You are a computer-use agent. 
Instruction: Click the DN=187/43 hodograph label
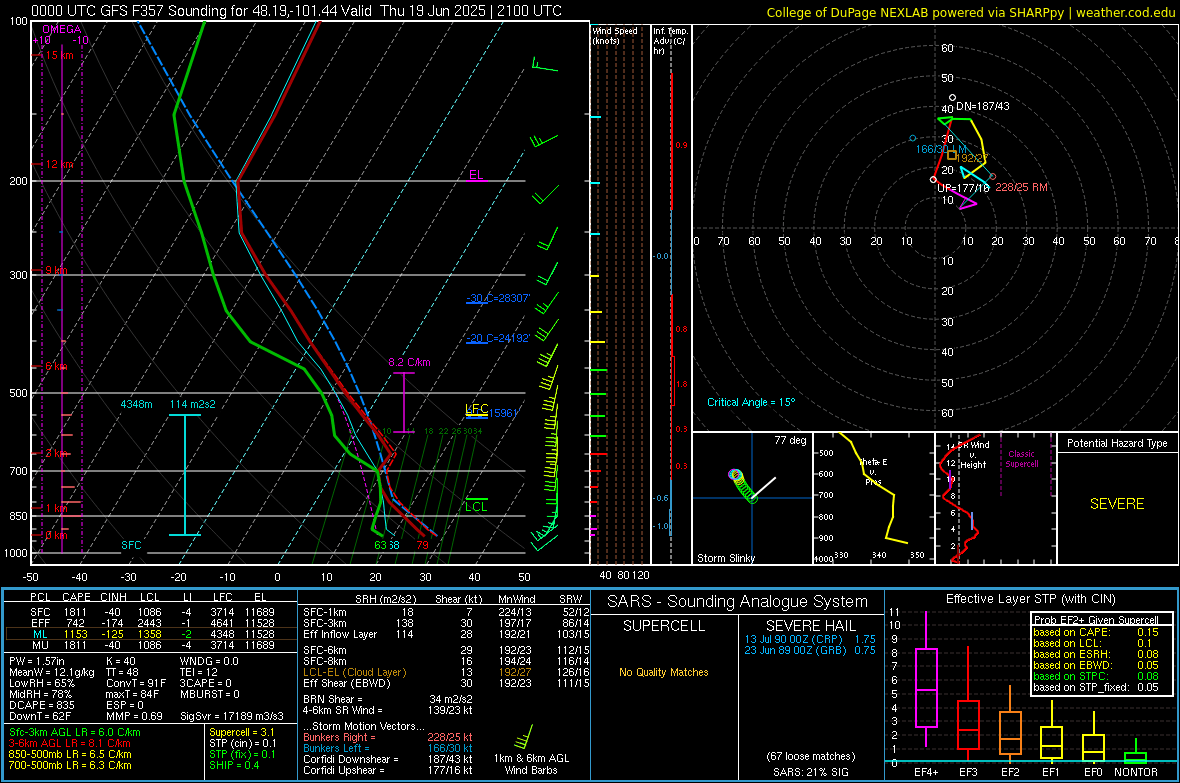(983, 106)
